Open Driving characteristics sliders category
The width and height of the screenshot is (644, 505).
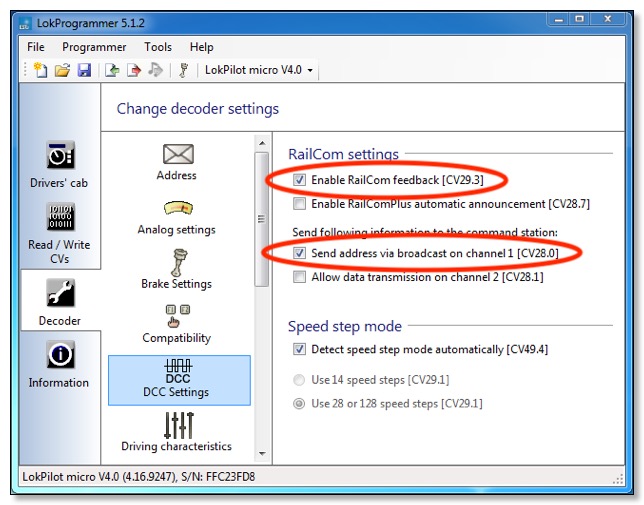177,432
